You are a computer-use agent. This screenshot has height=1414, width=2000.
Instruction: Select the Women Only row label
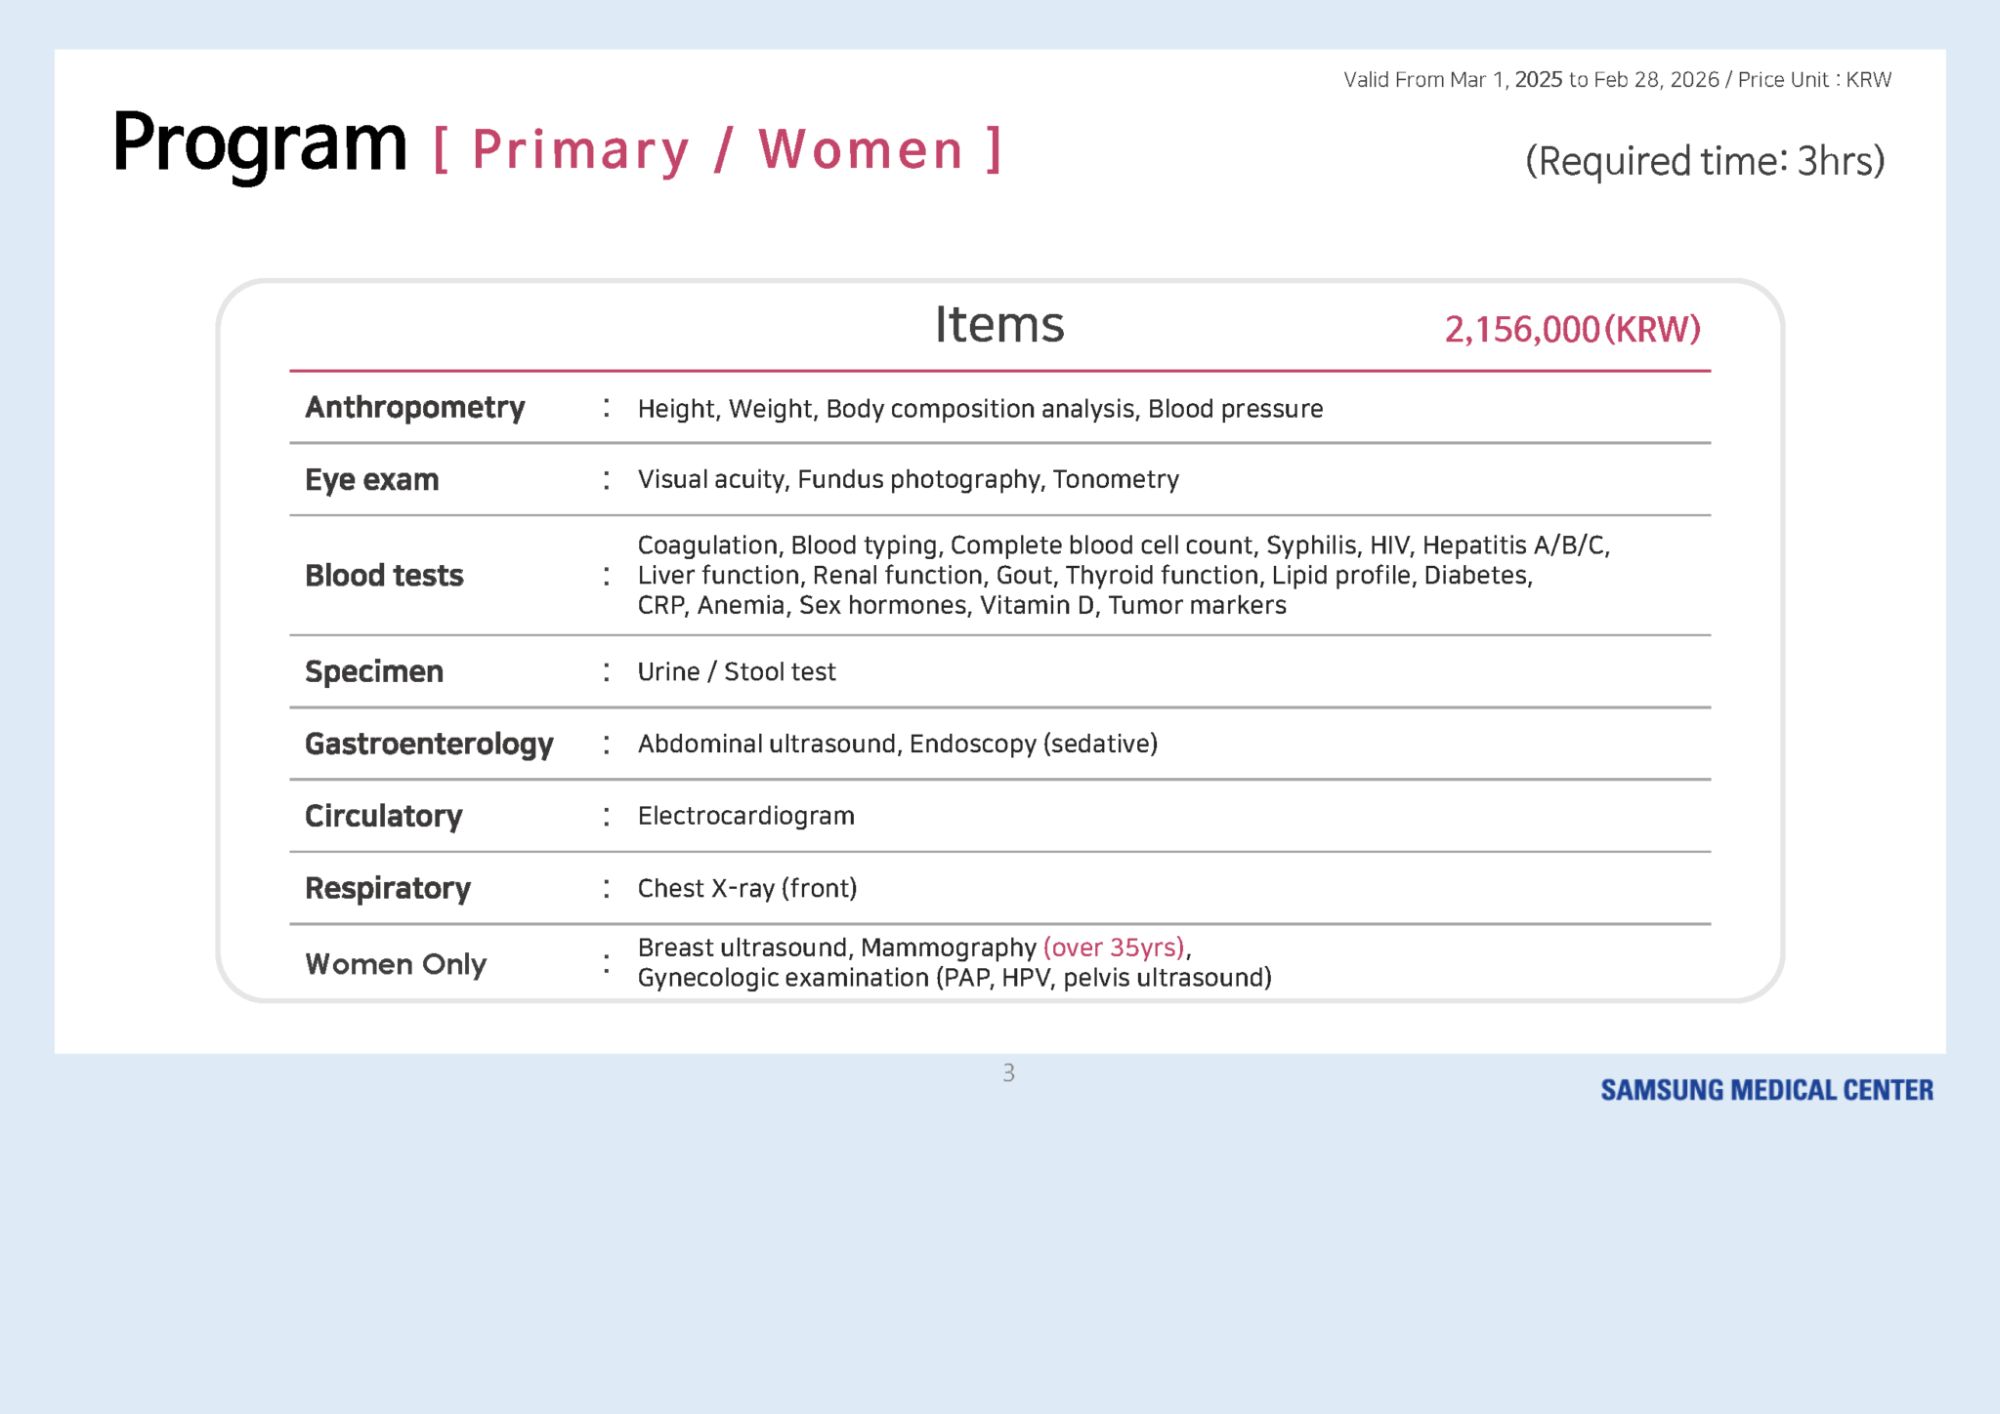click(x=396, y=964)
